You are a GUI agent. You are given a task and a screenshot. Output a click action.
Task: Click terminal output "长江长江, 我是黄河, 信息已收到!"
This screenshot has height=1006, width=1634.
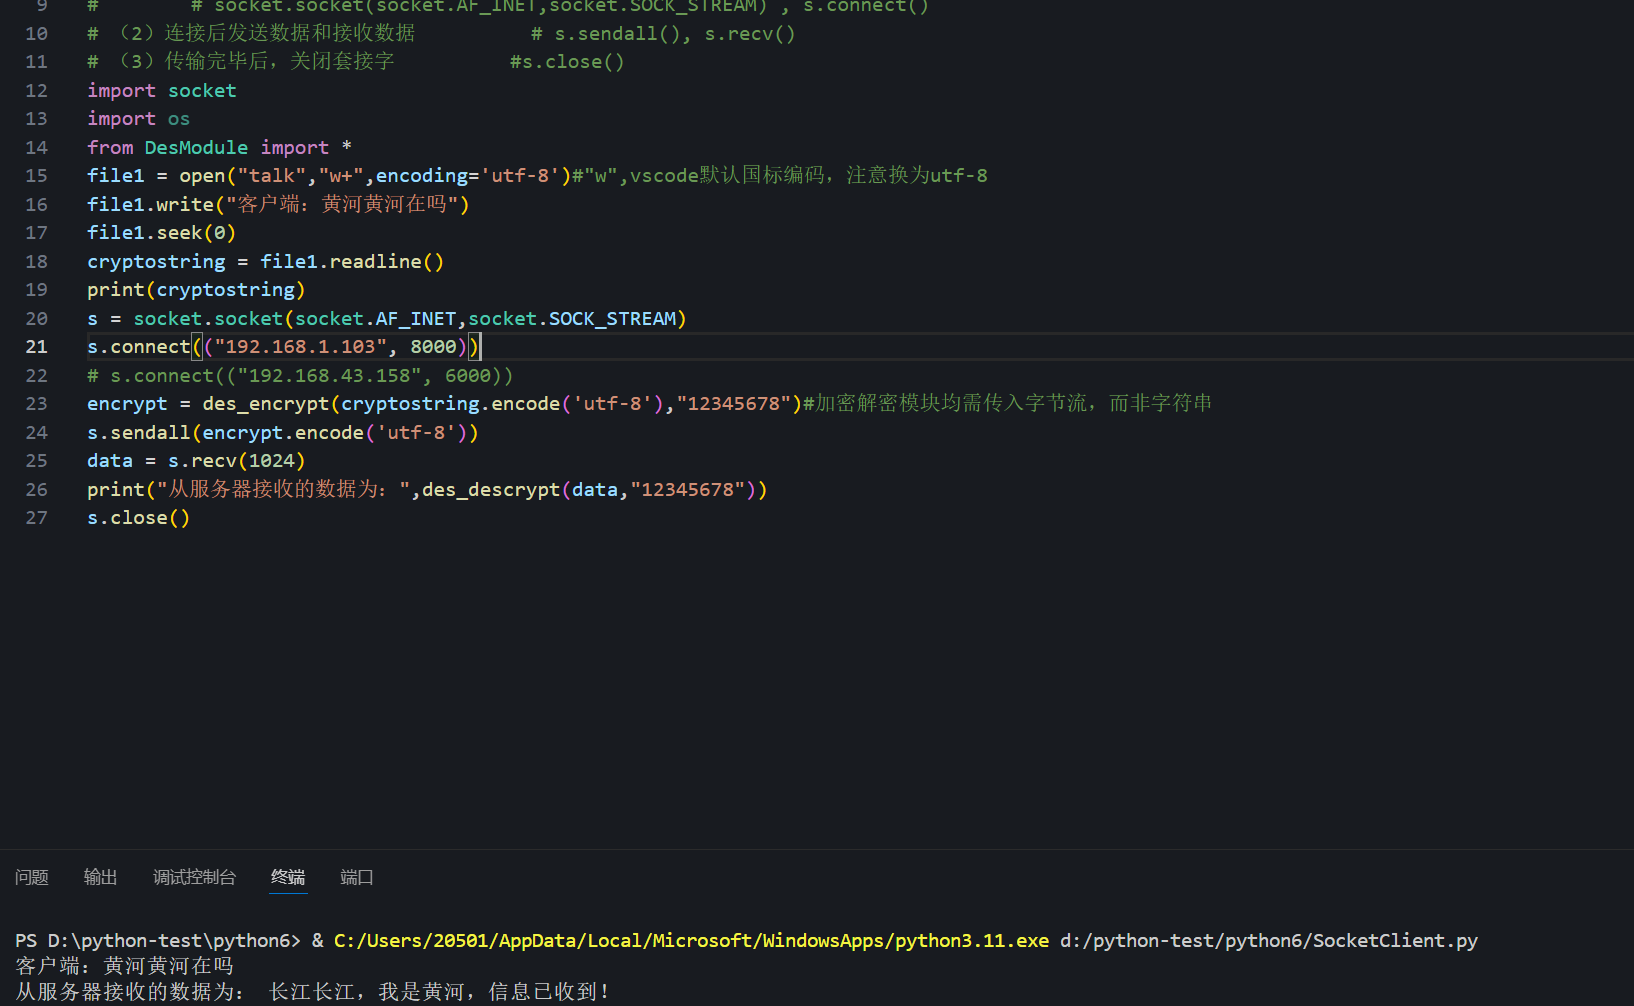[440, 992]
